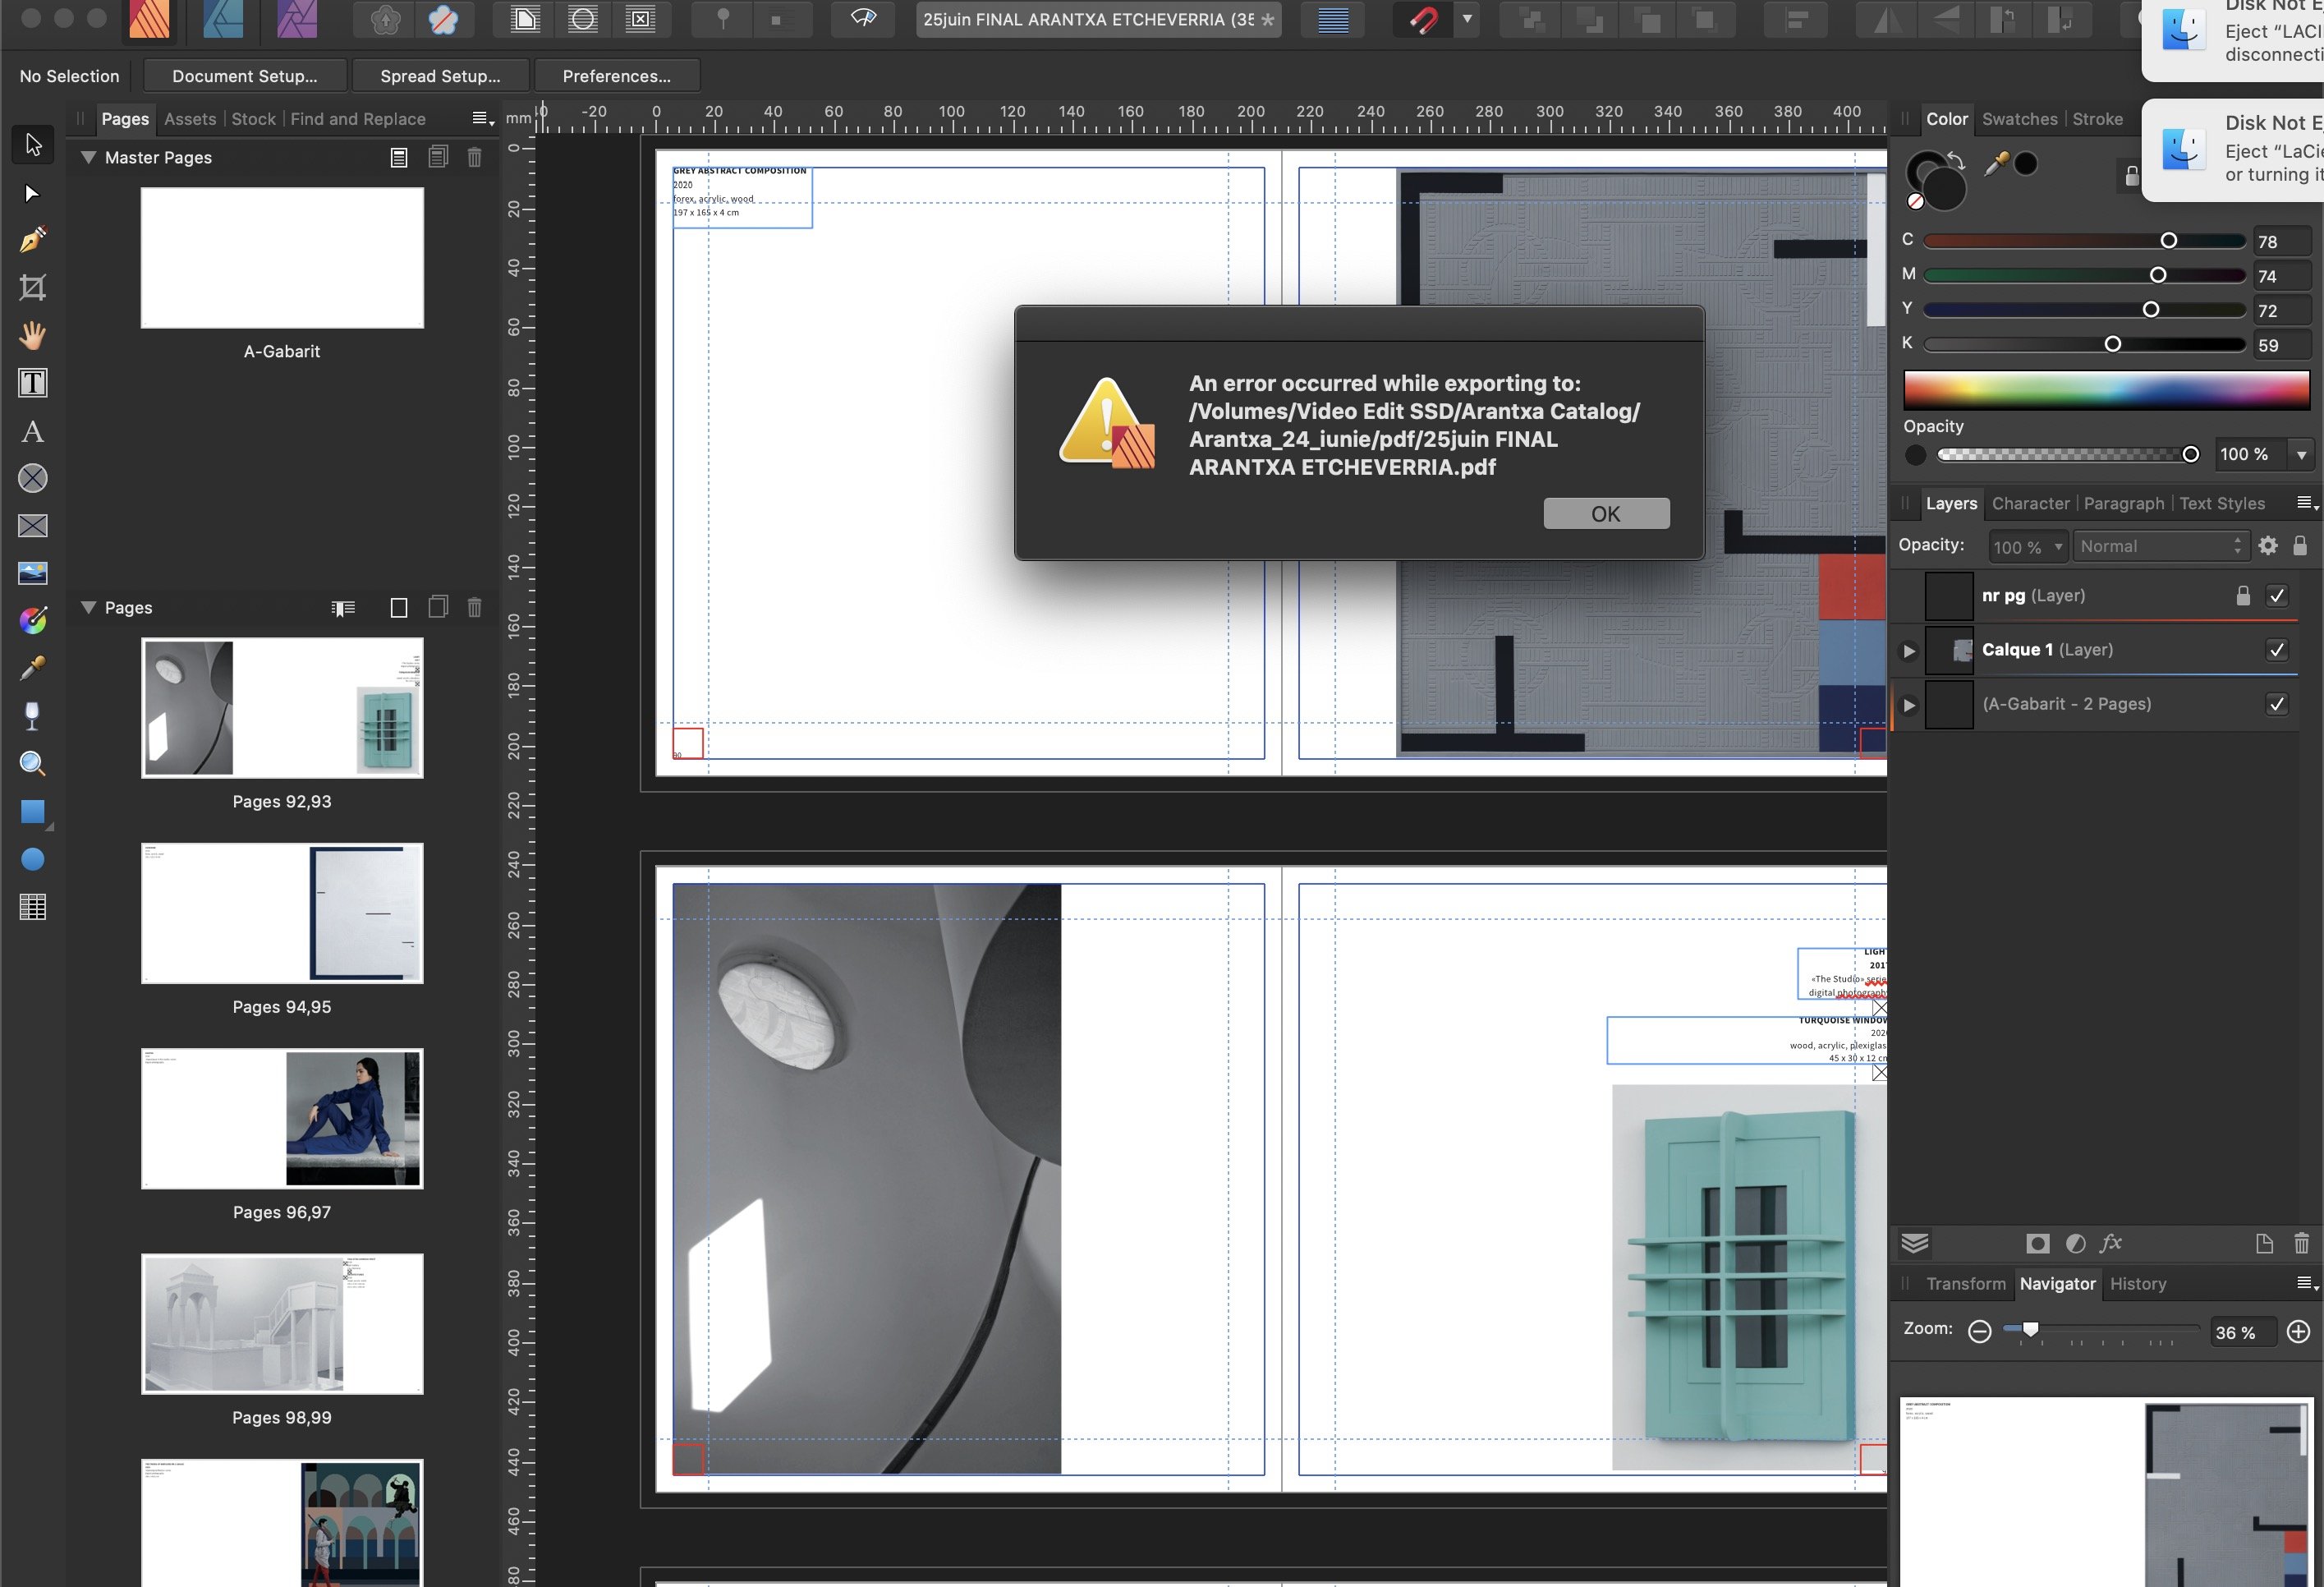Pick color with Color panel eyedropper
Screen dimensions: 2324x1587
1996,165
